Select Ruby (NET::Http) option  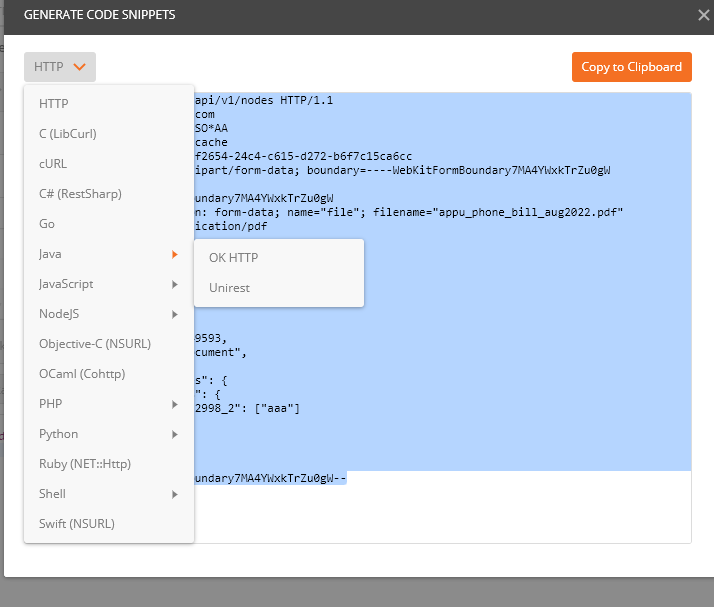[x=109, y=464]
